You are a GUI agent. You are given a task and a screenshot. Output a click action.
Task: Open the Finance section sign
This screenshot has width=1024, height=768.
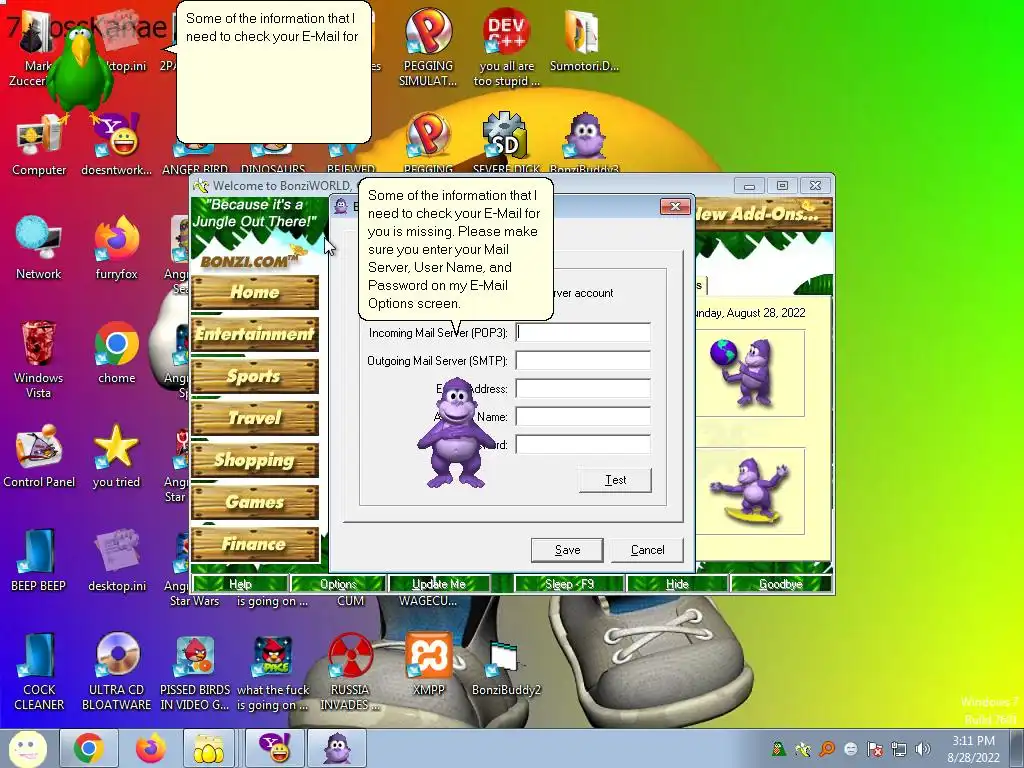255,544
